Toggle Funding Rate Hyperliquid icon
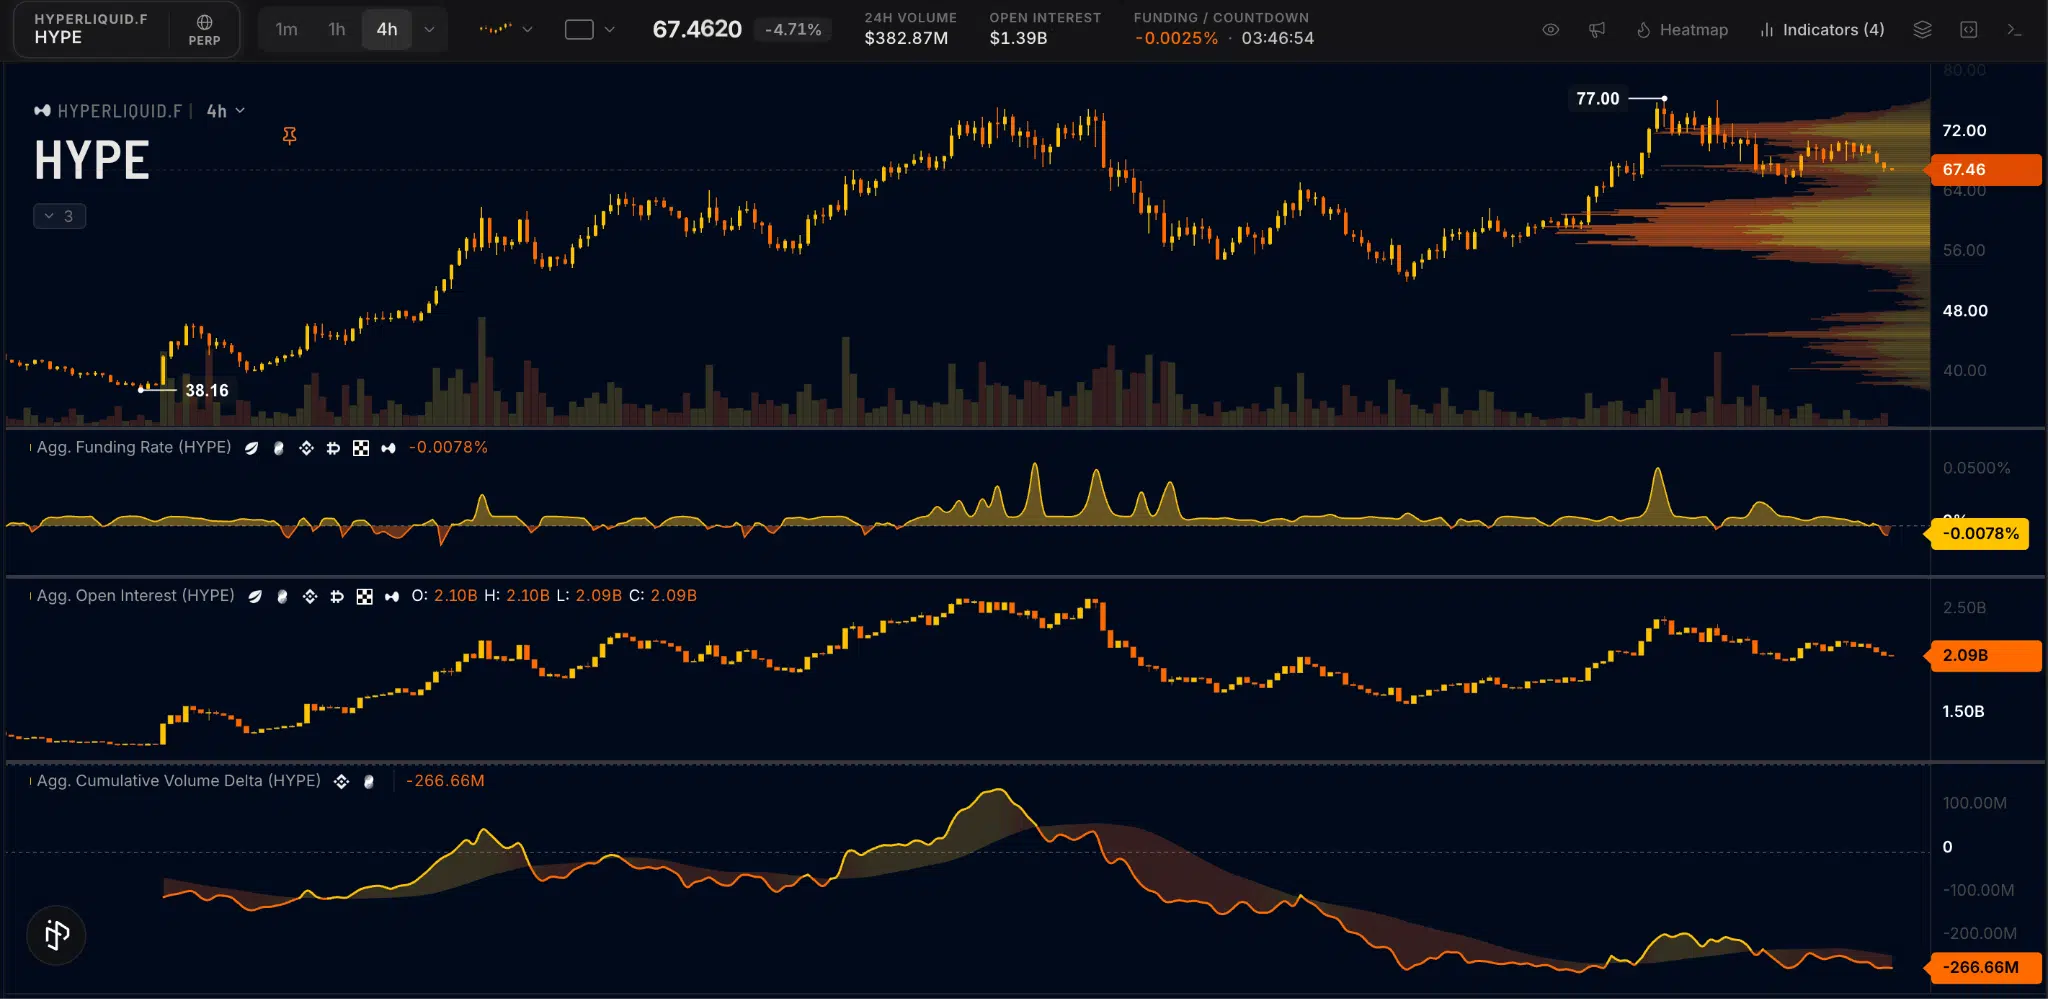Screen dimensions: 2048x999 click(x=388, y=448)
